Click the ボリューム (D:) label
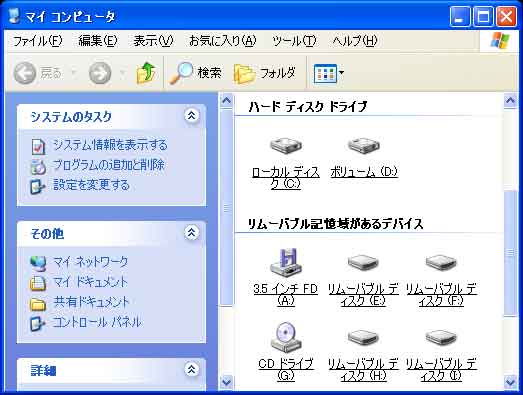This screenshot has width=523, height=395. [364, 172]
